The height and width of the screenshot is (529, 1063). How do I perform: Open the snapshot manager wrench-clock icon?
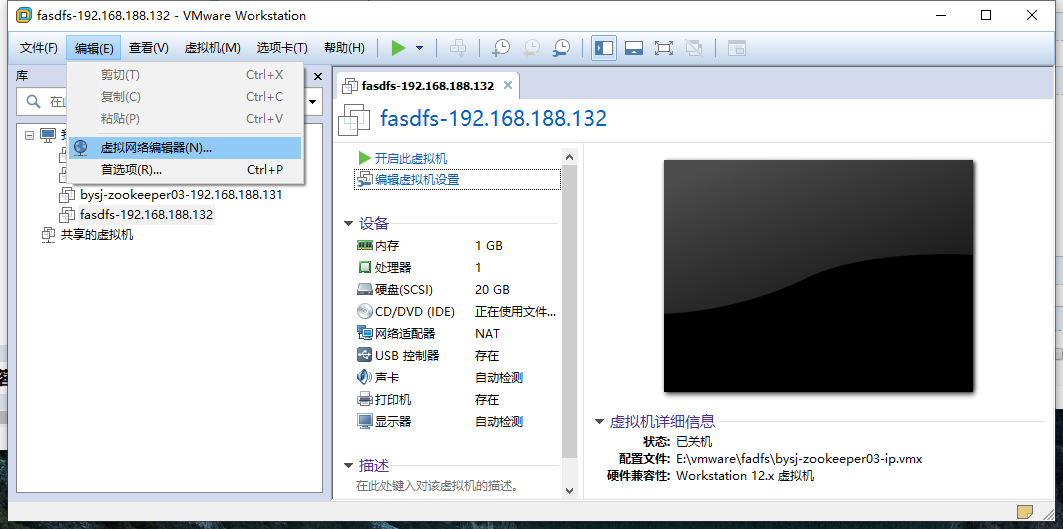click(561, 48)
